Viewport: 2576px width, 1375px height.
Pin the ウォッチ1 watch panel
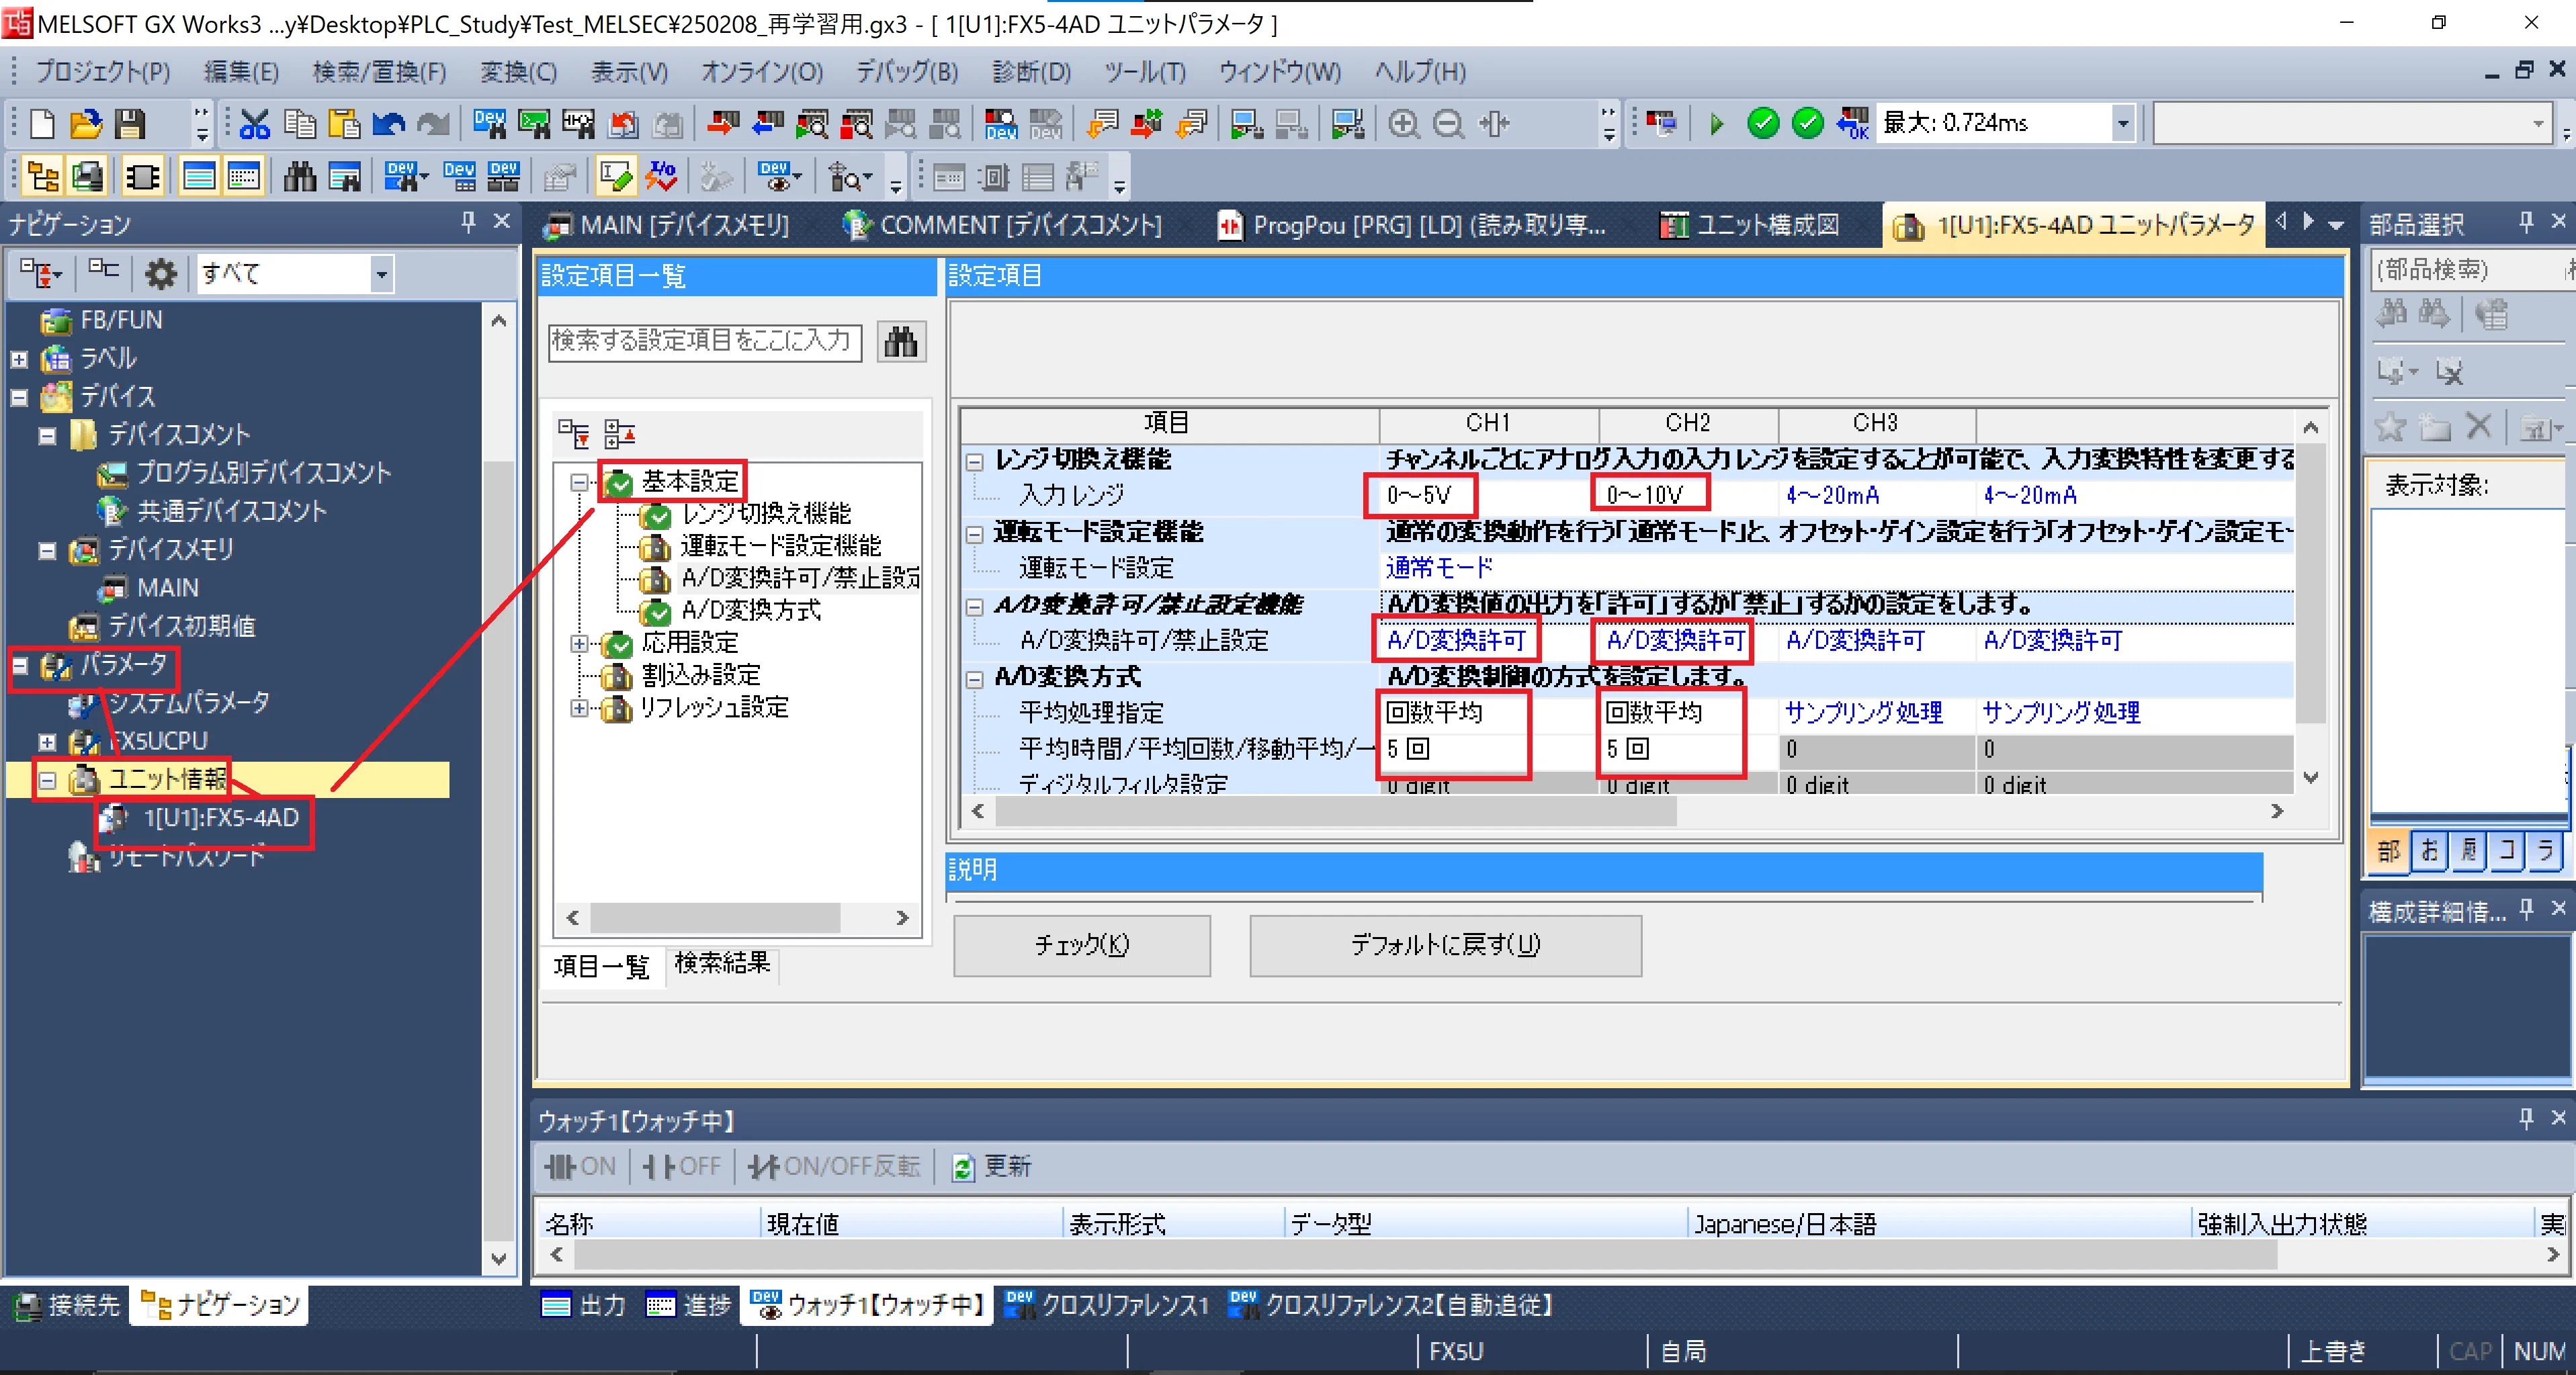(x=2526, y=1117)
